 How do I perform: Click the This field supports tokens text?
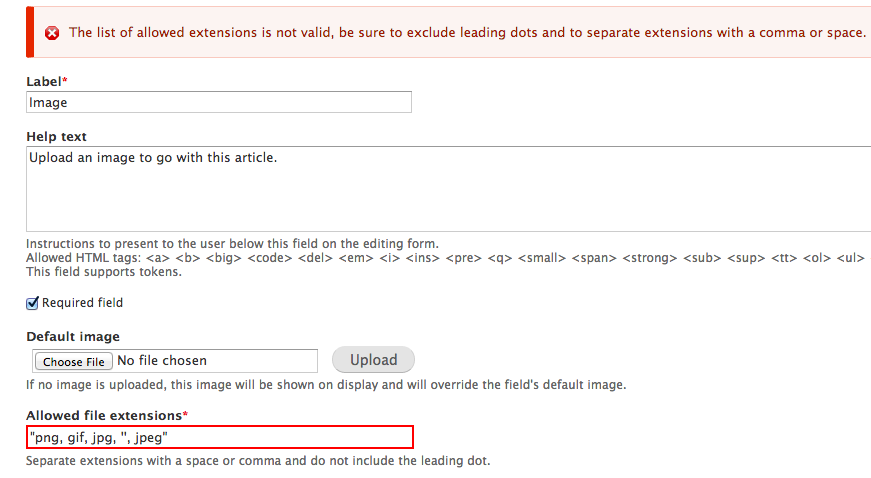pos(104,272)
